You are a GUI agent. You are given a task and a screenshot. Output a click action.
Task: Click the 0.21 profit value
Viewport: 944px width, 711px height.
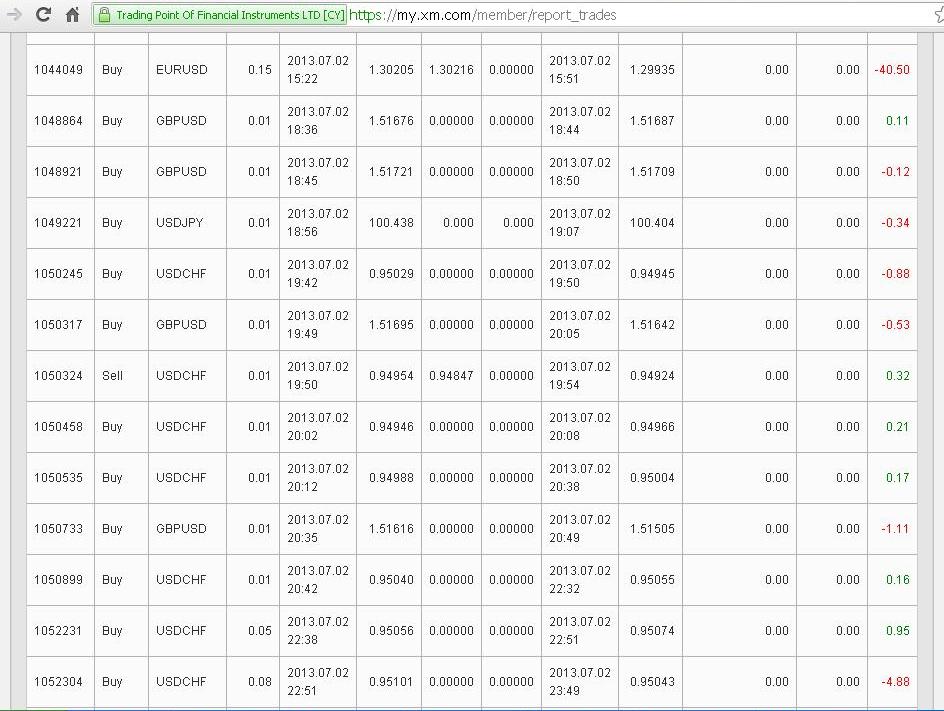coord(897,427)
